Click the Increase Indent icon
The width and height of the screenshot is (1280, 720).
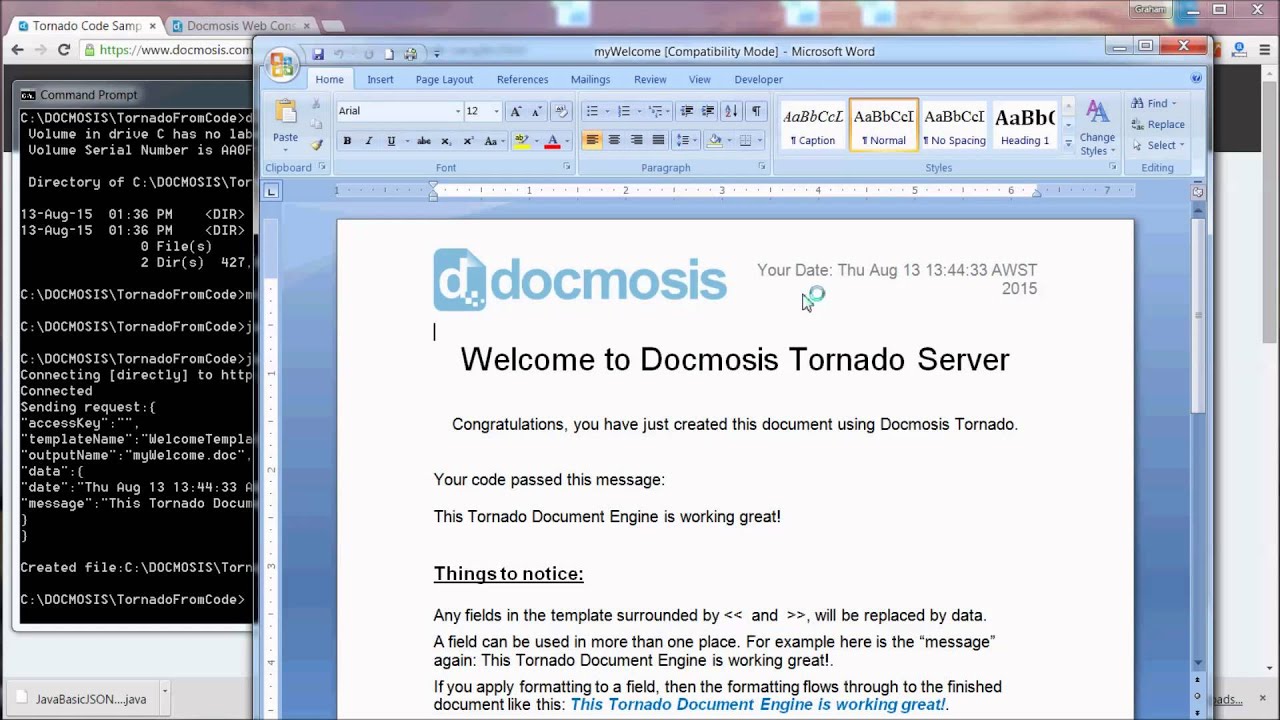[x=708, y=111]
